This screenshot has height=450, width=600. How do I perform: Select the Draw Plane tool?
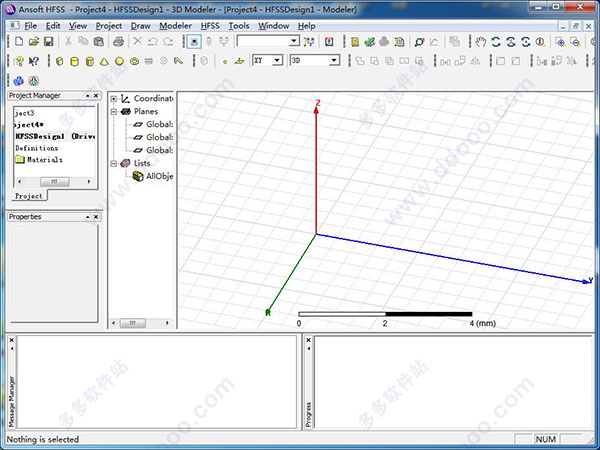(240, 61)
